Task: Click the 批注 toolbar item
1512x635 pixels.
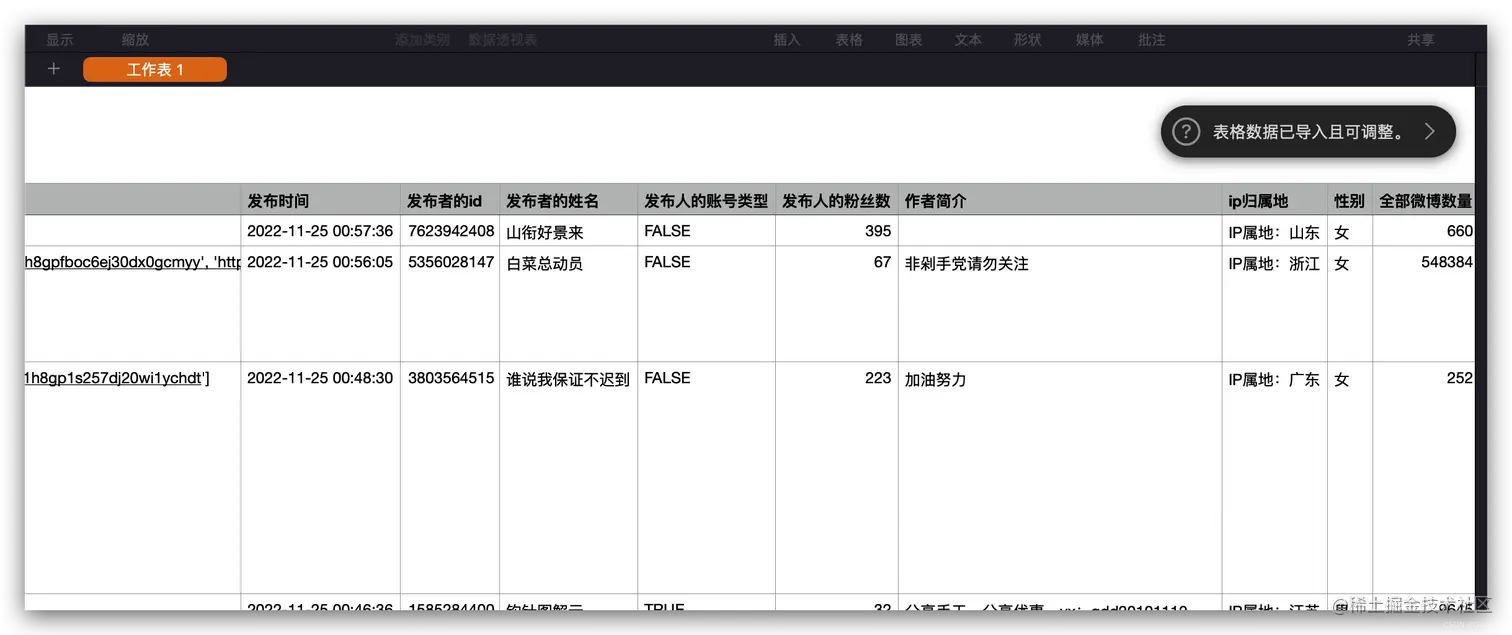Action: click(1152, 40)
